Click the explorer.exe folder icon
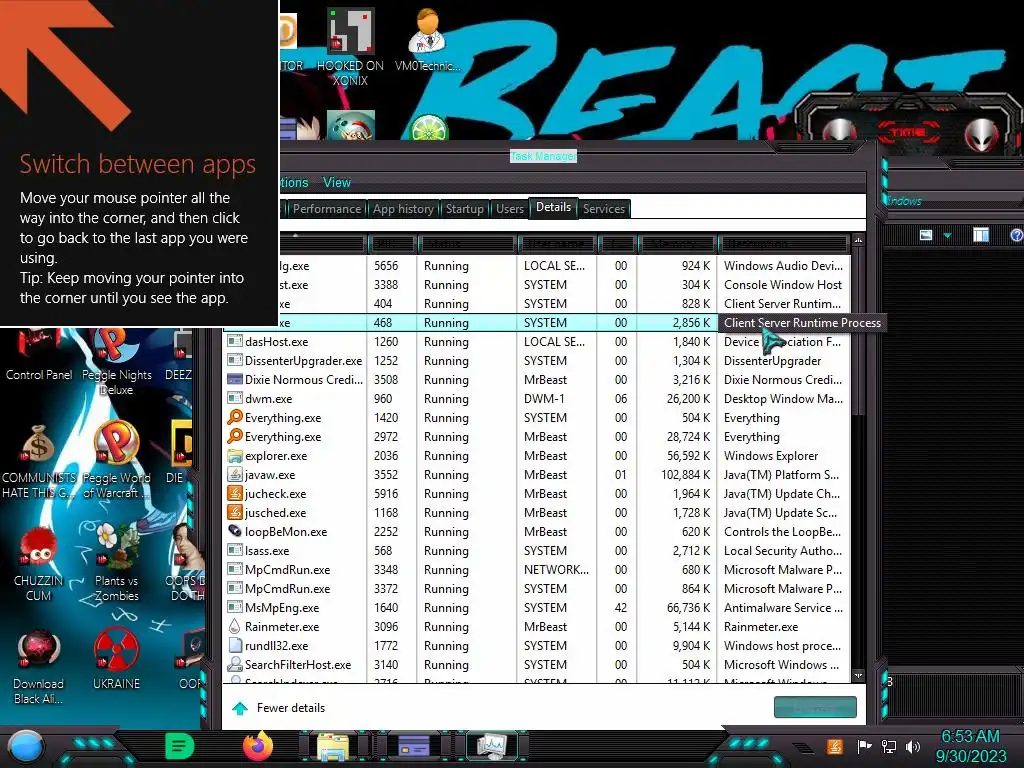1024x768 pixels. [234, 455]
